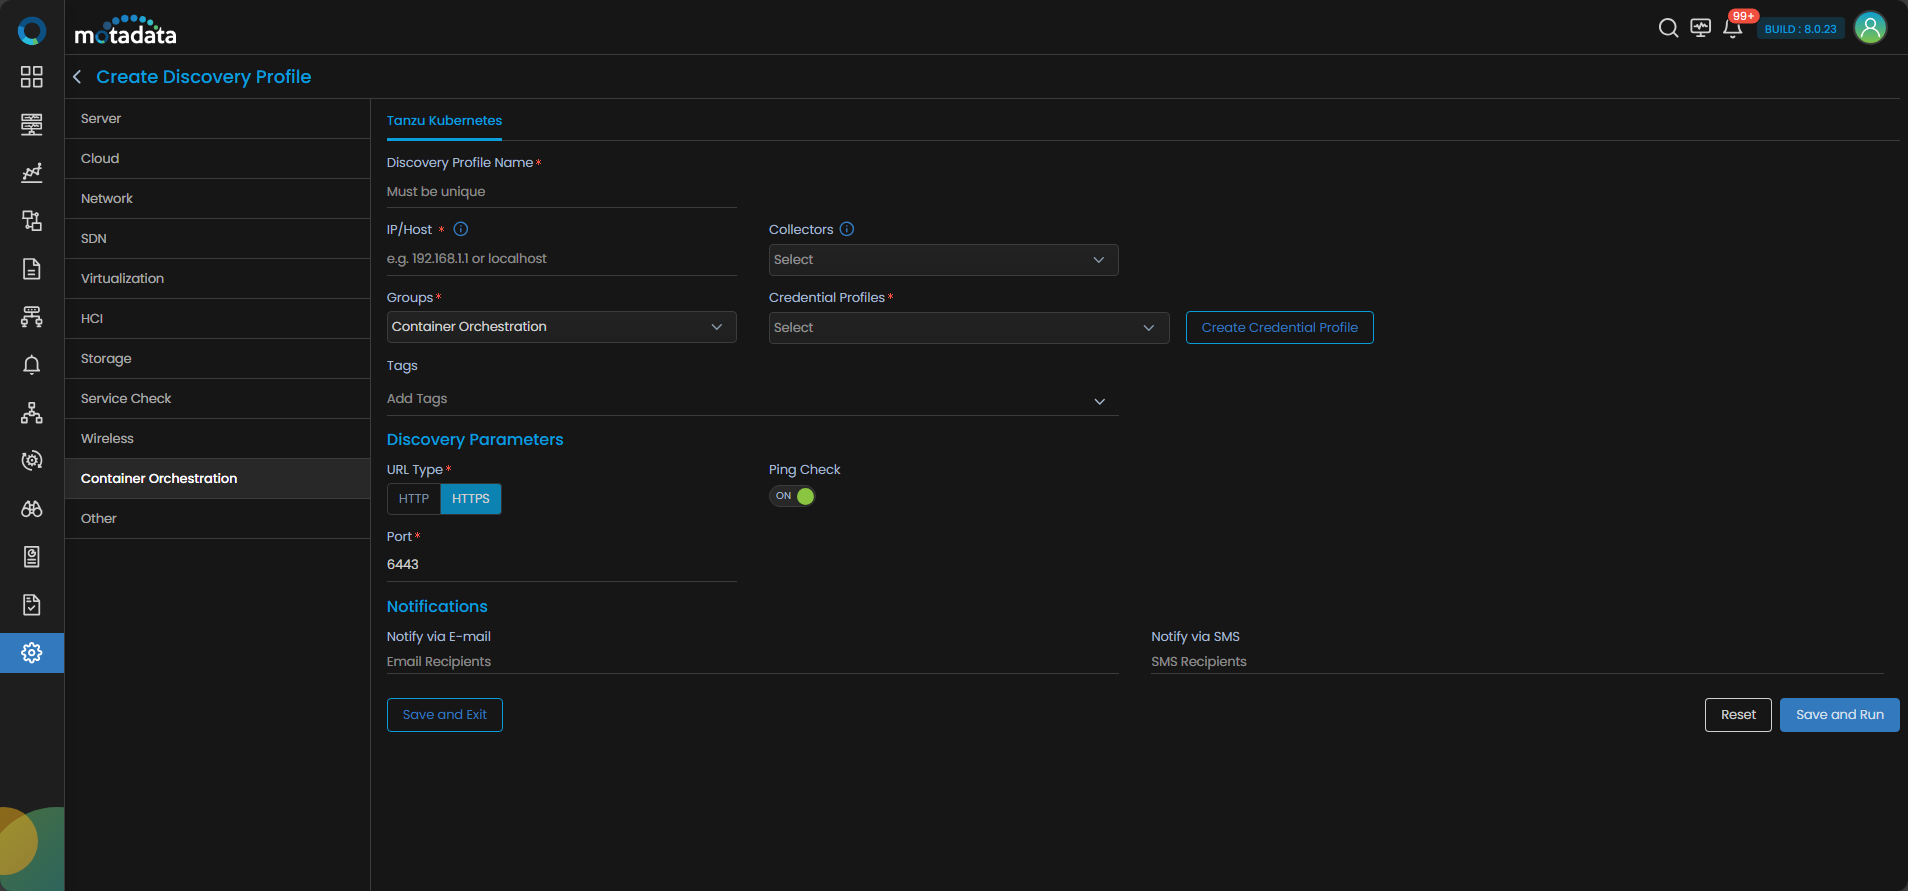The image size is (1908, 891).
Task: Switch to the Tanzu Kubernetes tab
Action: point(444,121)
